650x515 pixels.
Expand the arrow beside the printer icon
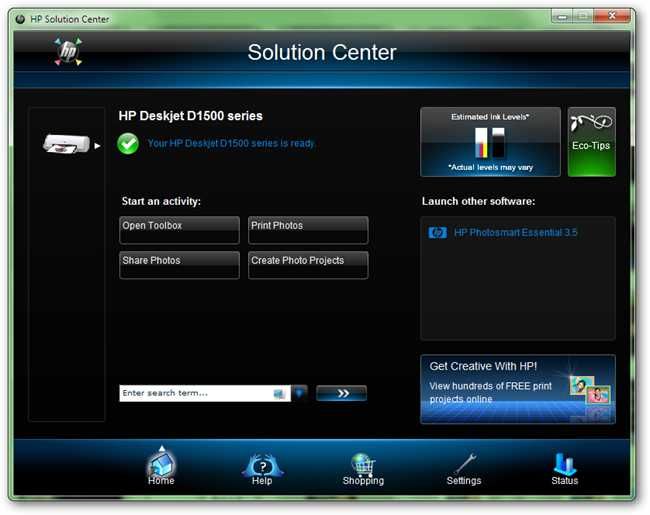97,146
